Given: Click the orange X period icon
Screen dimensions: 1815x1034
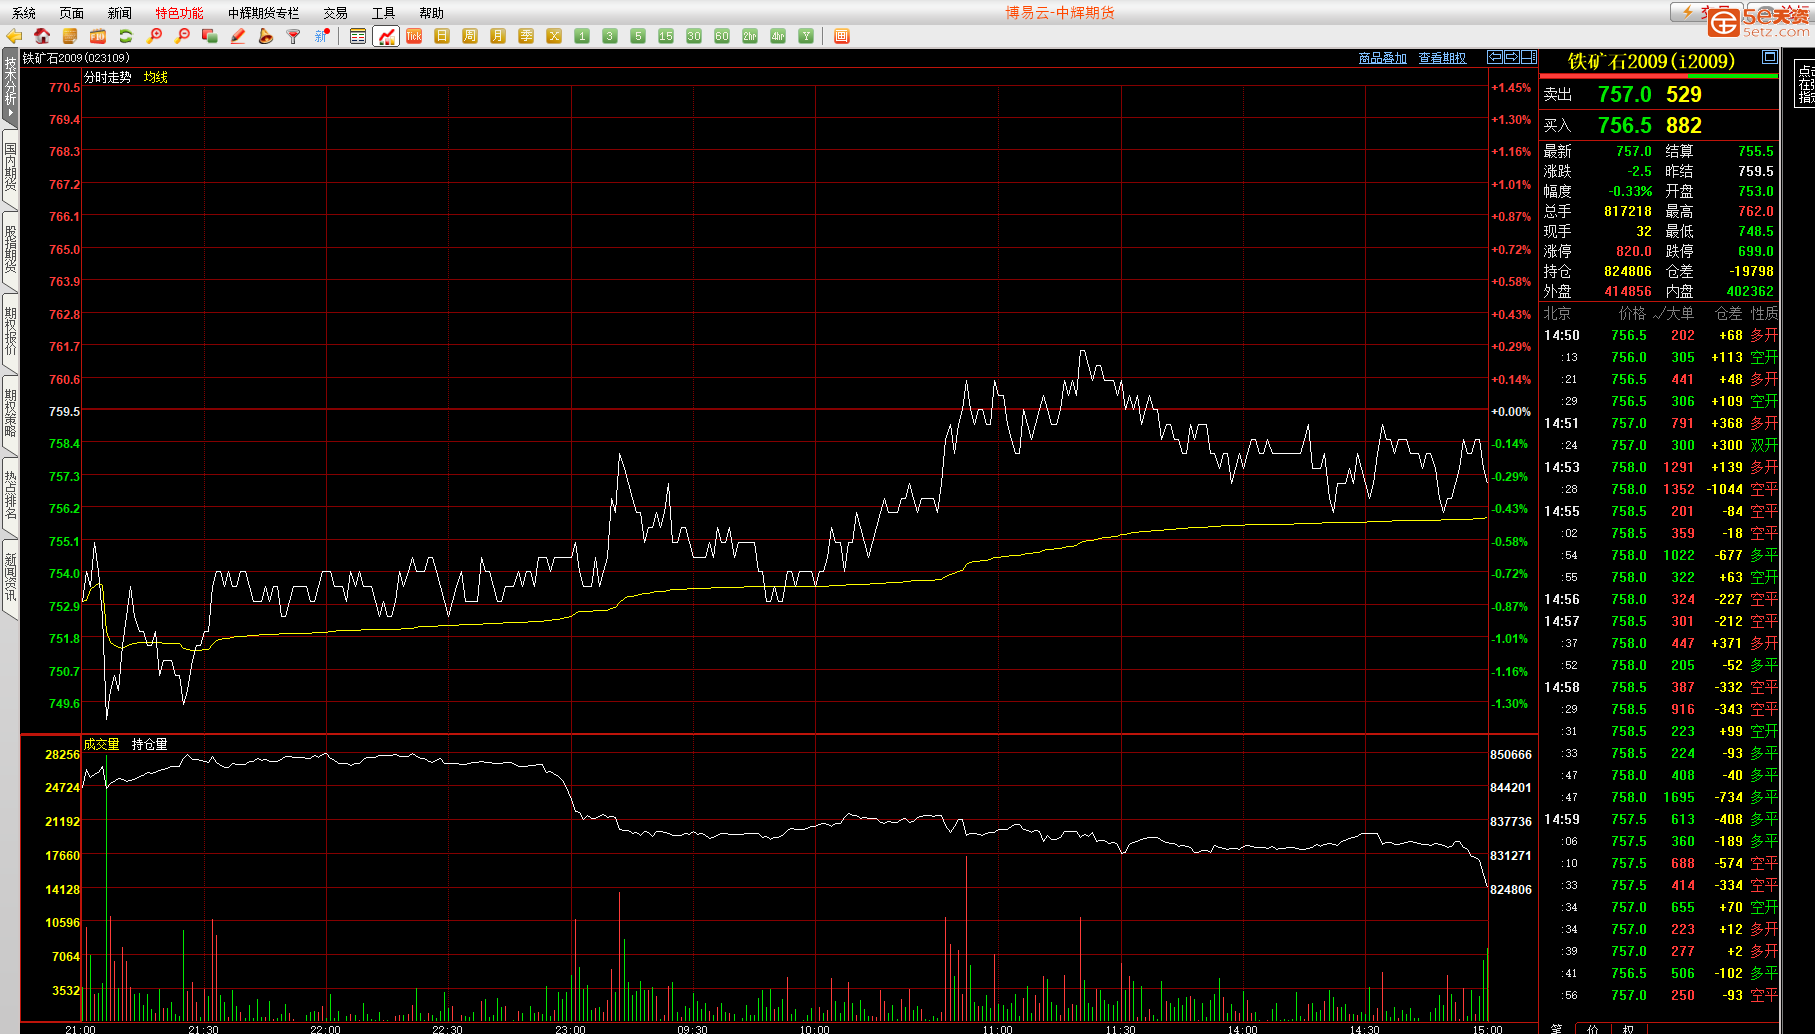Looking at the screenshot, I should [554, 36].
